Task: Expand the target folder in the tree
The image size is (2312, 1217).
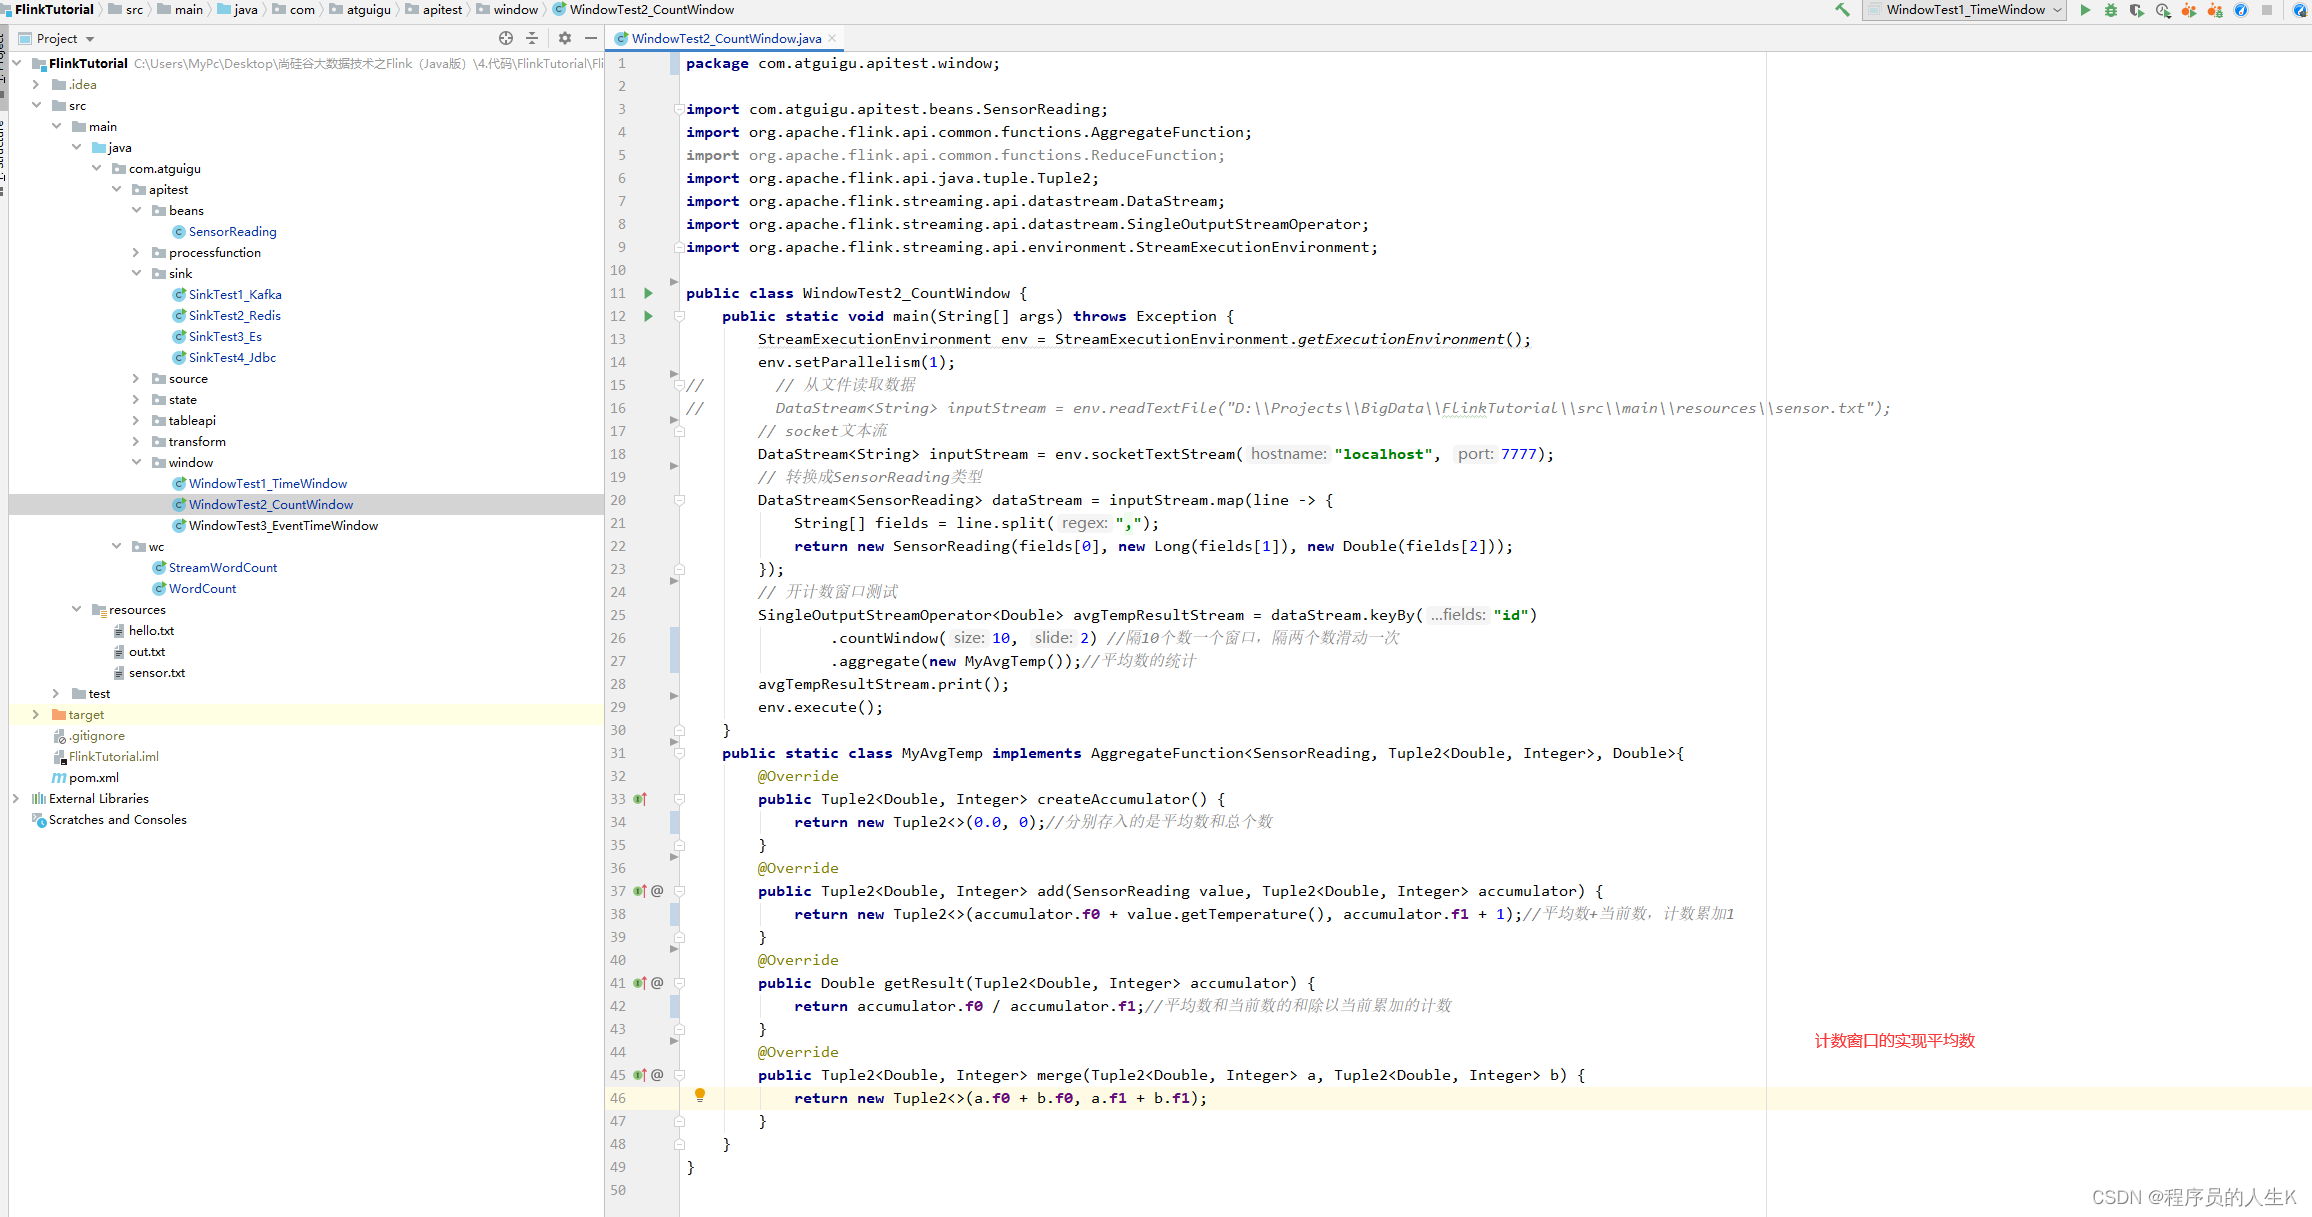Action: (x=36, y=714)
